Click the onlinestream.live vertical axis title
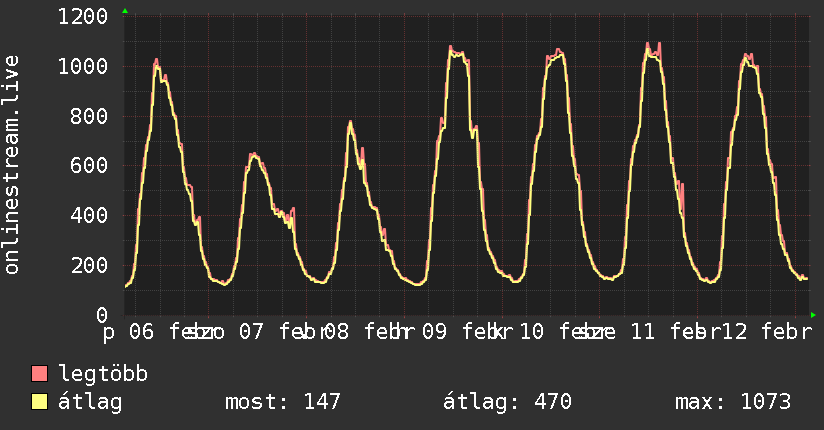This screenshot has height=430, width=824. (11, 165)
